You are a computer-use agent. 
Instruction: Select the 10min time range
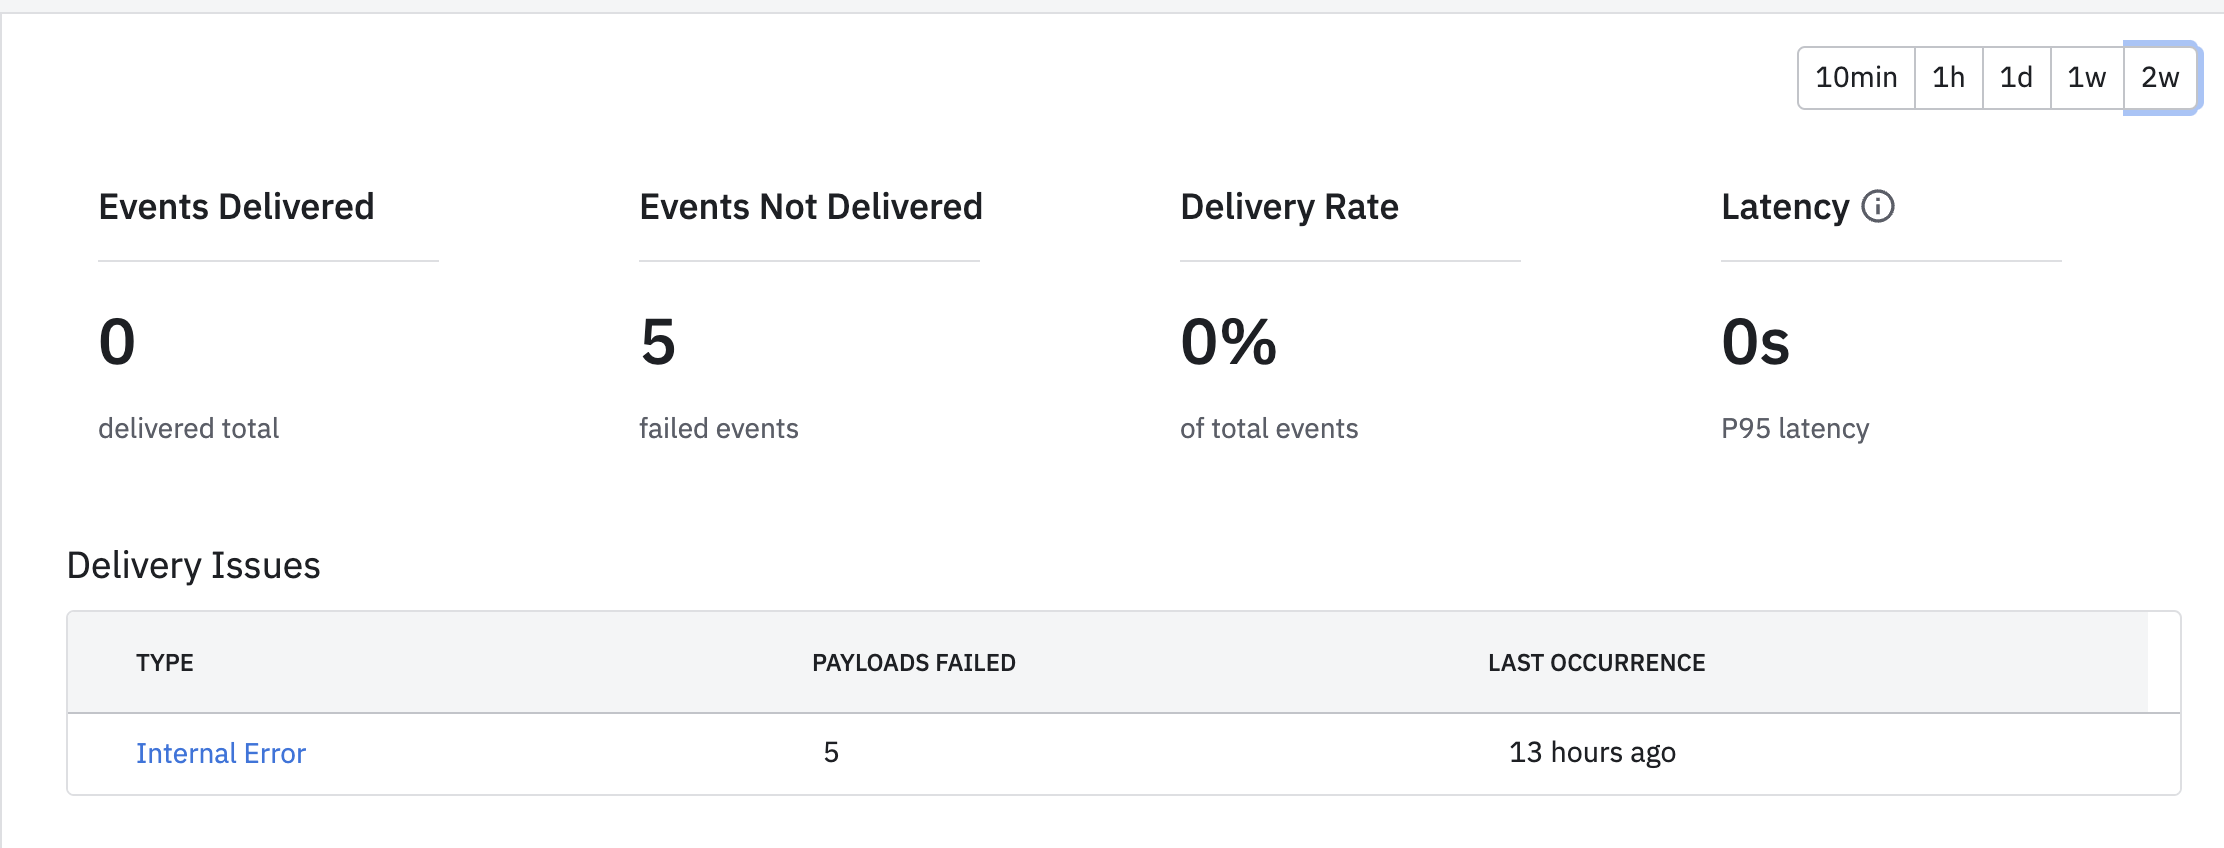pyautogui.click(x=1856, y=77)
